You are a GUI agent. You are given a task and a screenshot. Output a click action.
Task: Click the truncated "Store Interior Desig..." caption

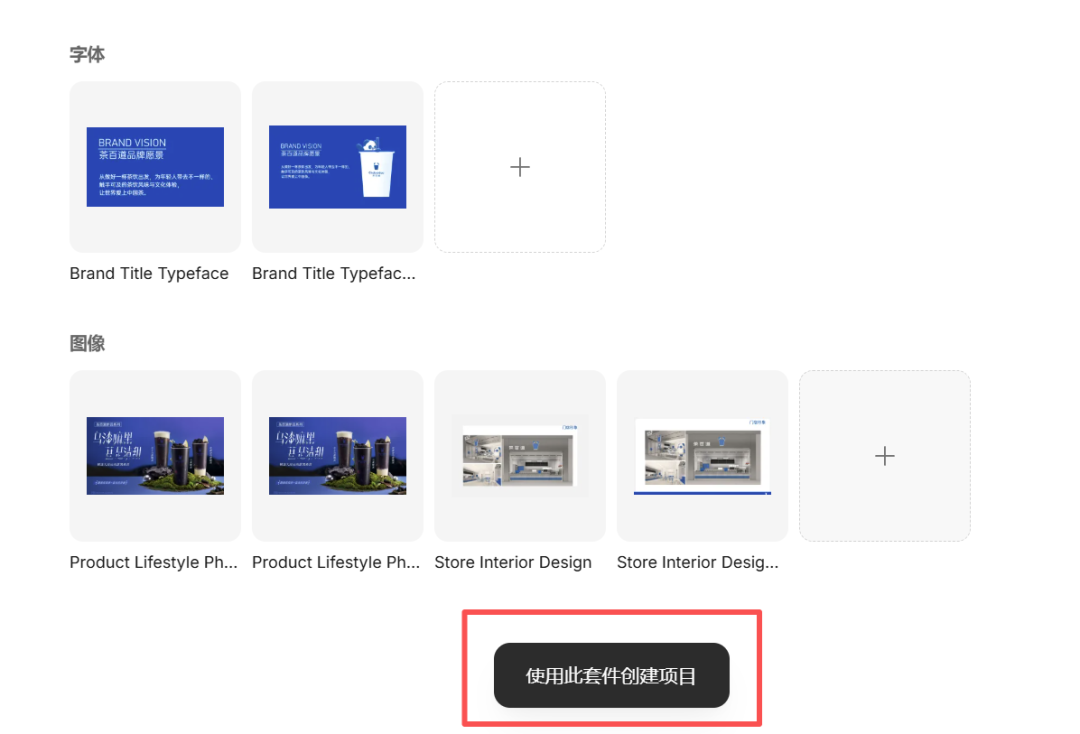coord(697,562)
